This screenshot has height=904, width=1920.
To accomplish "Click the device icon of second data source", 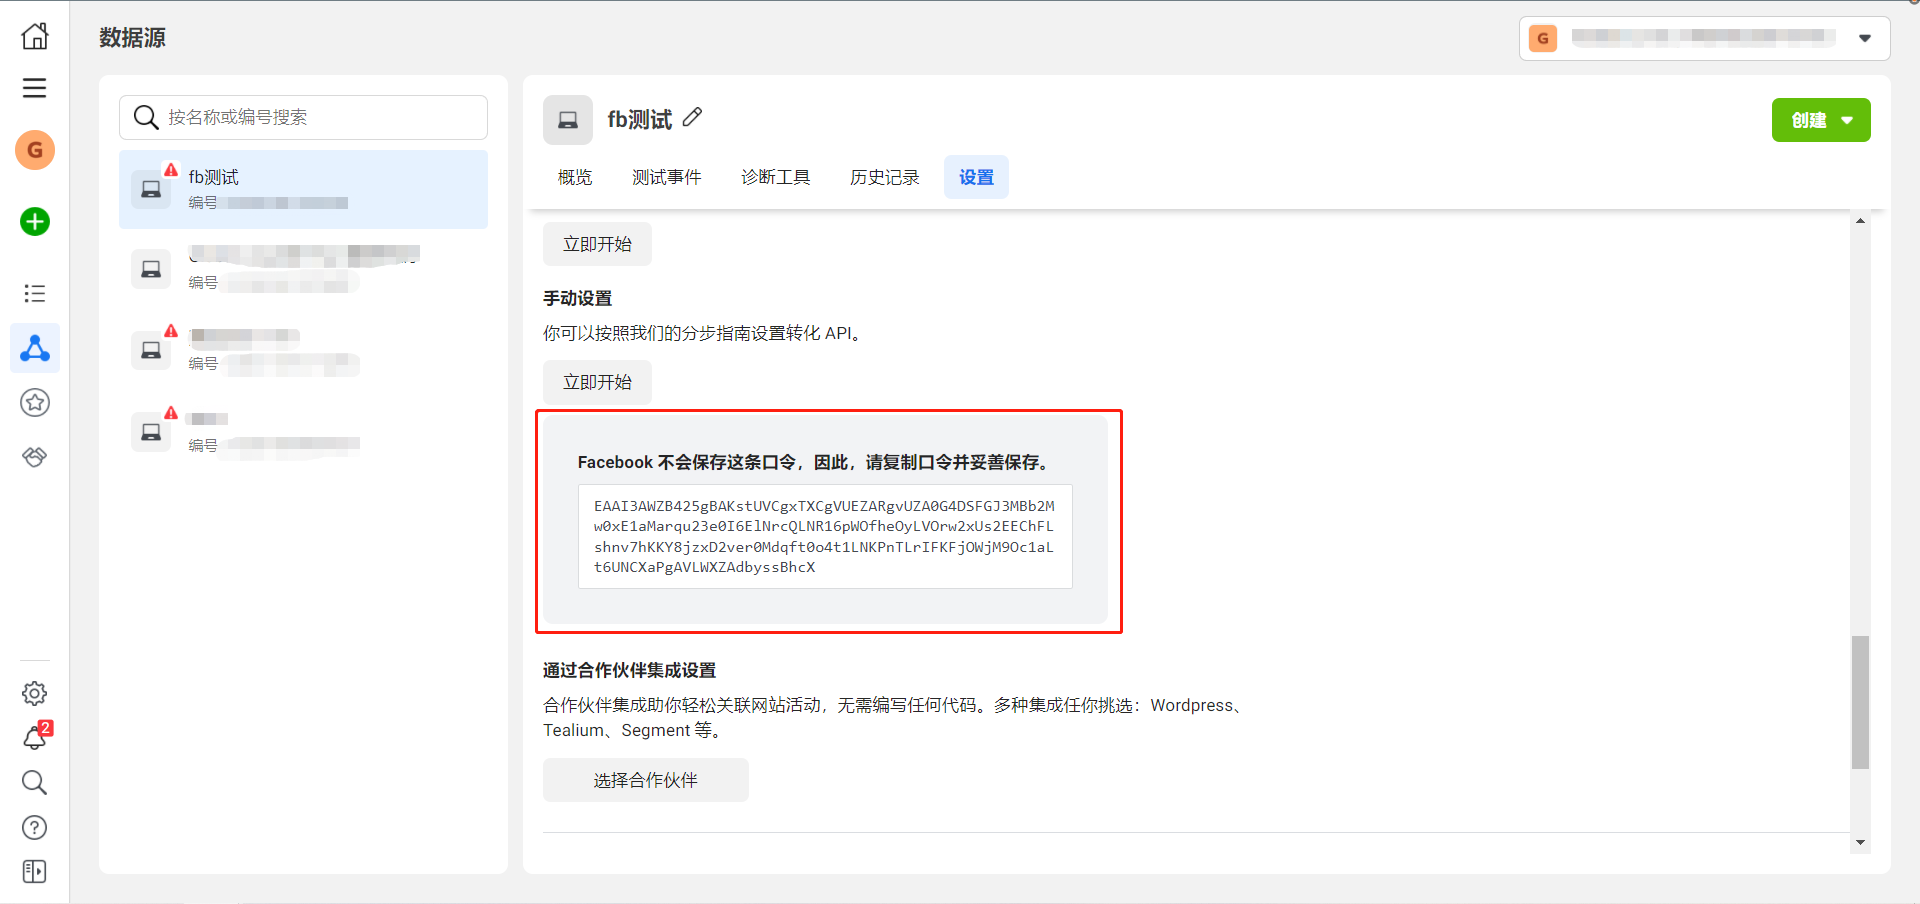I will 151,269.
